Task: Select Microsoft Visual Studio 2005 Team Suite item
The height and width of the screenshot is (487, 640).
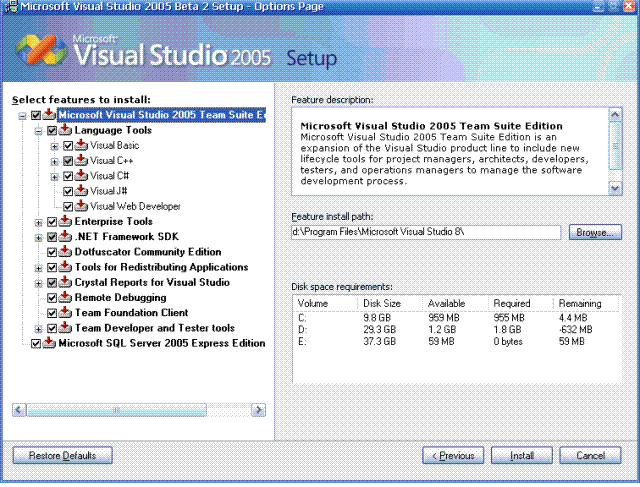Action: click(x=161, y=115)
